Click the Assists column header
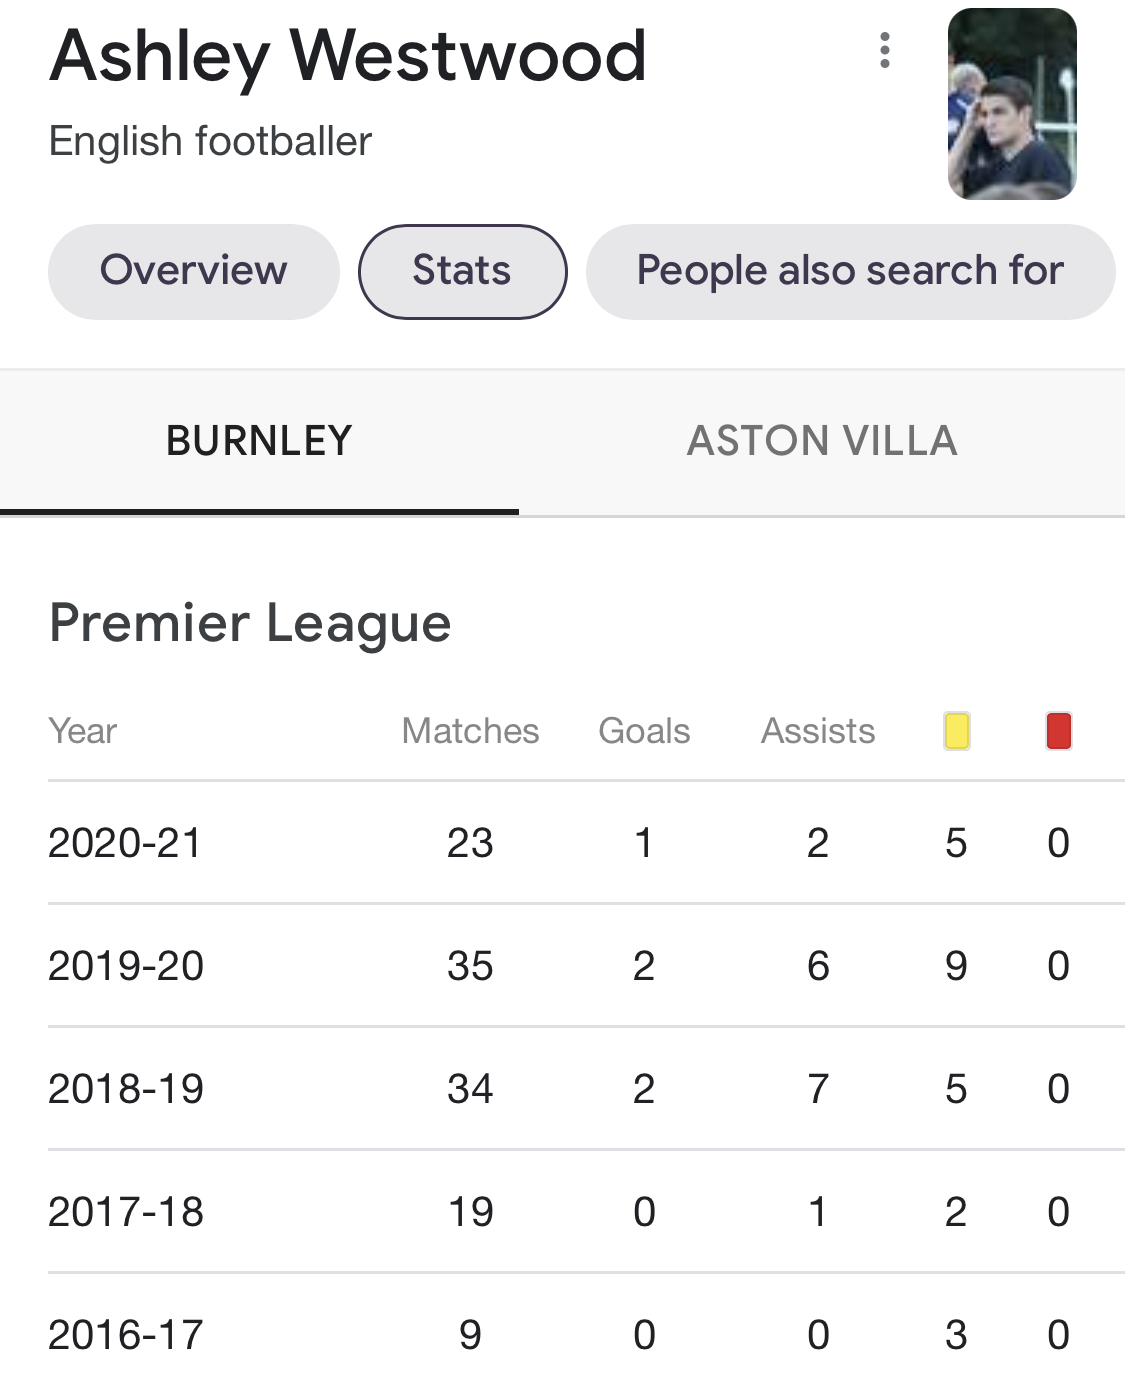 pos(818,731)
